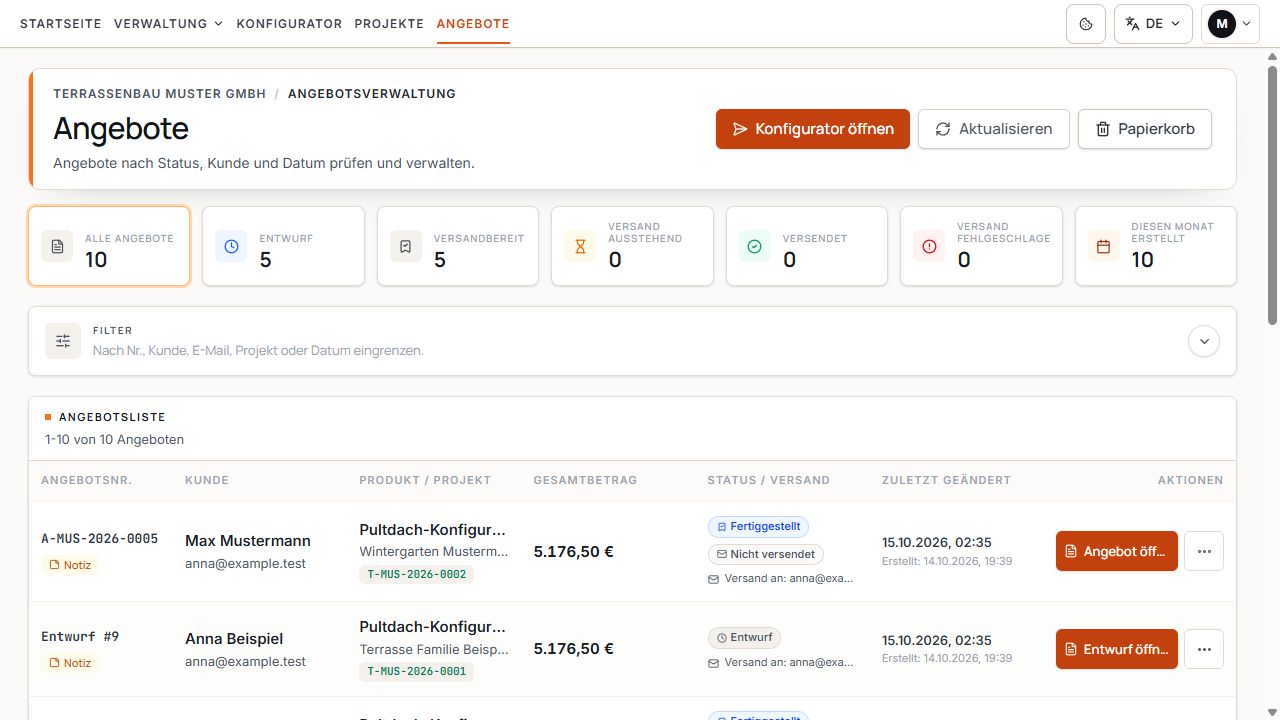
Task: Click the Gesamtbetrag column header
Action: (585, 480)
